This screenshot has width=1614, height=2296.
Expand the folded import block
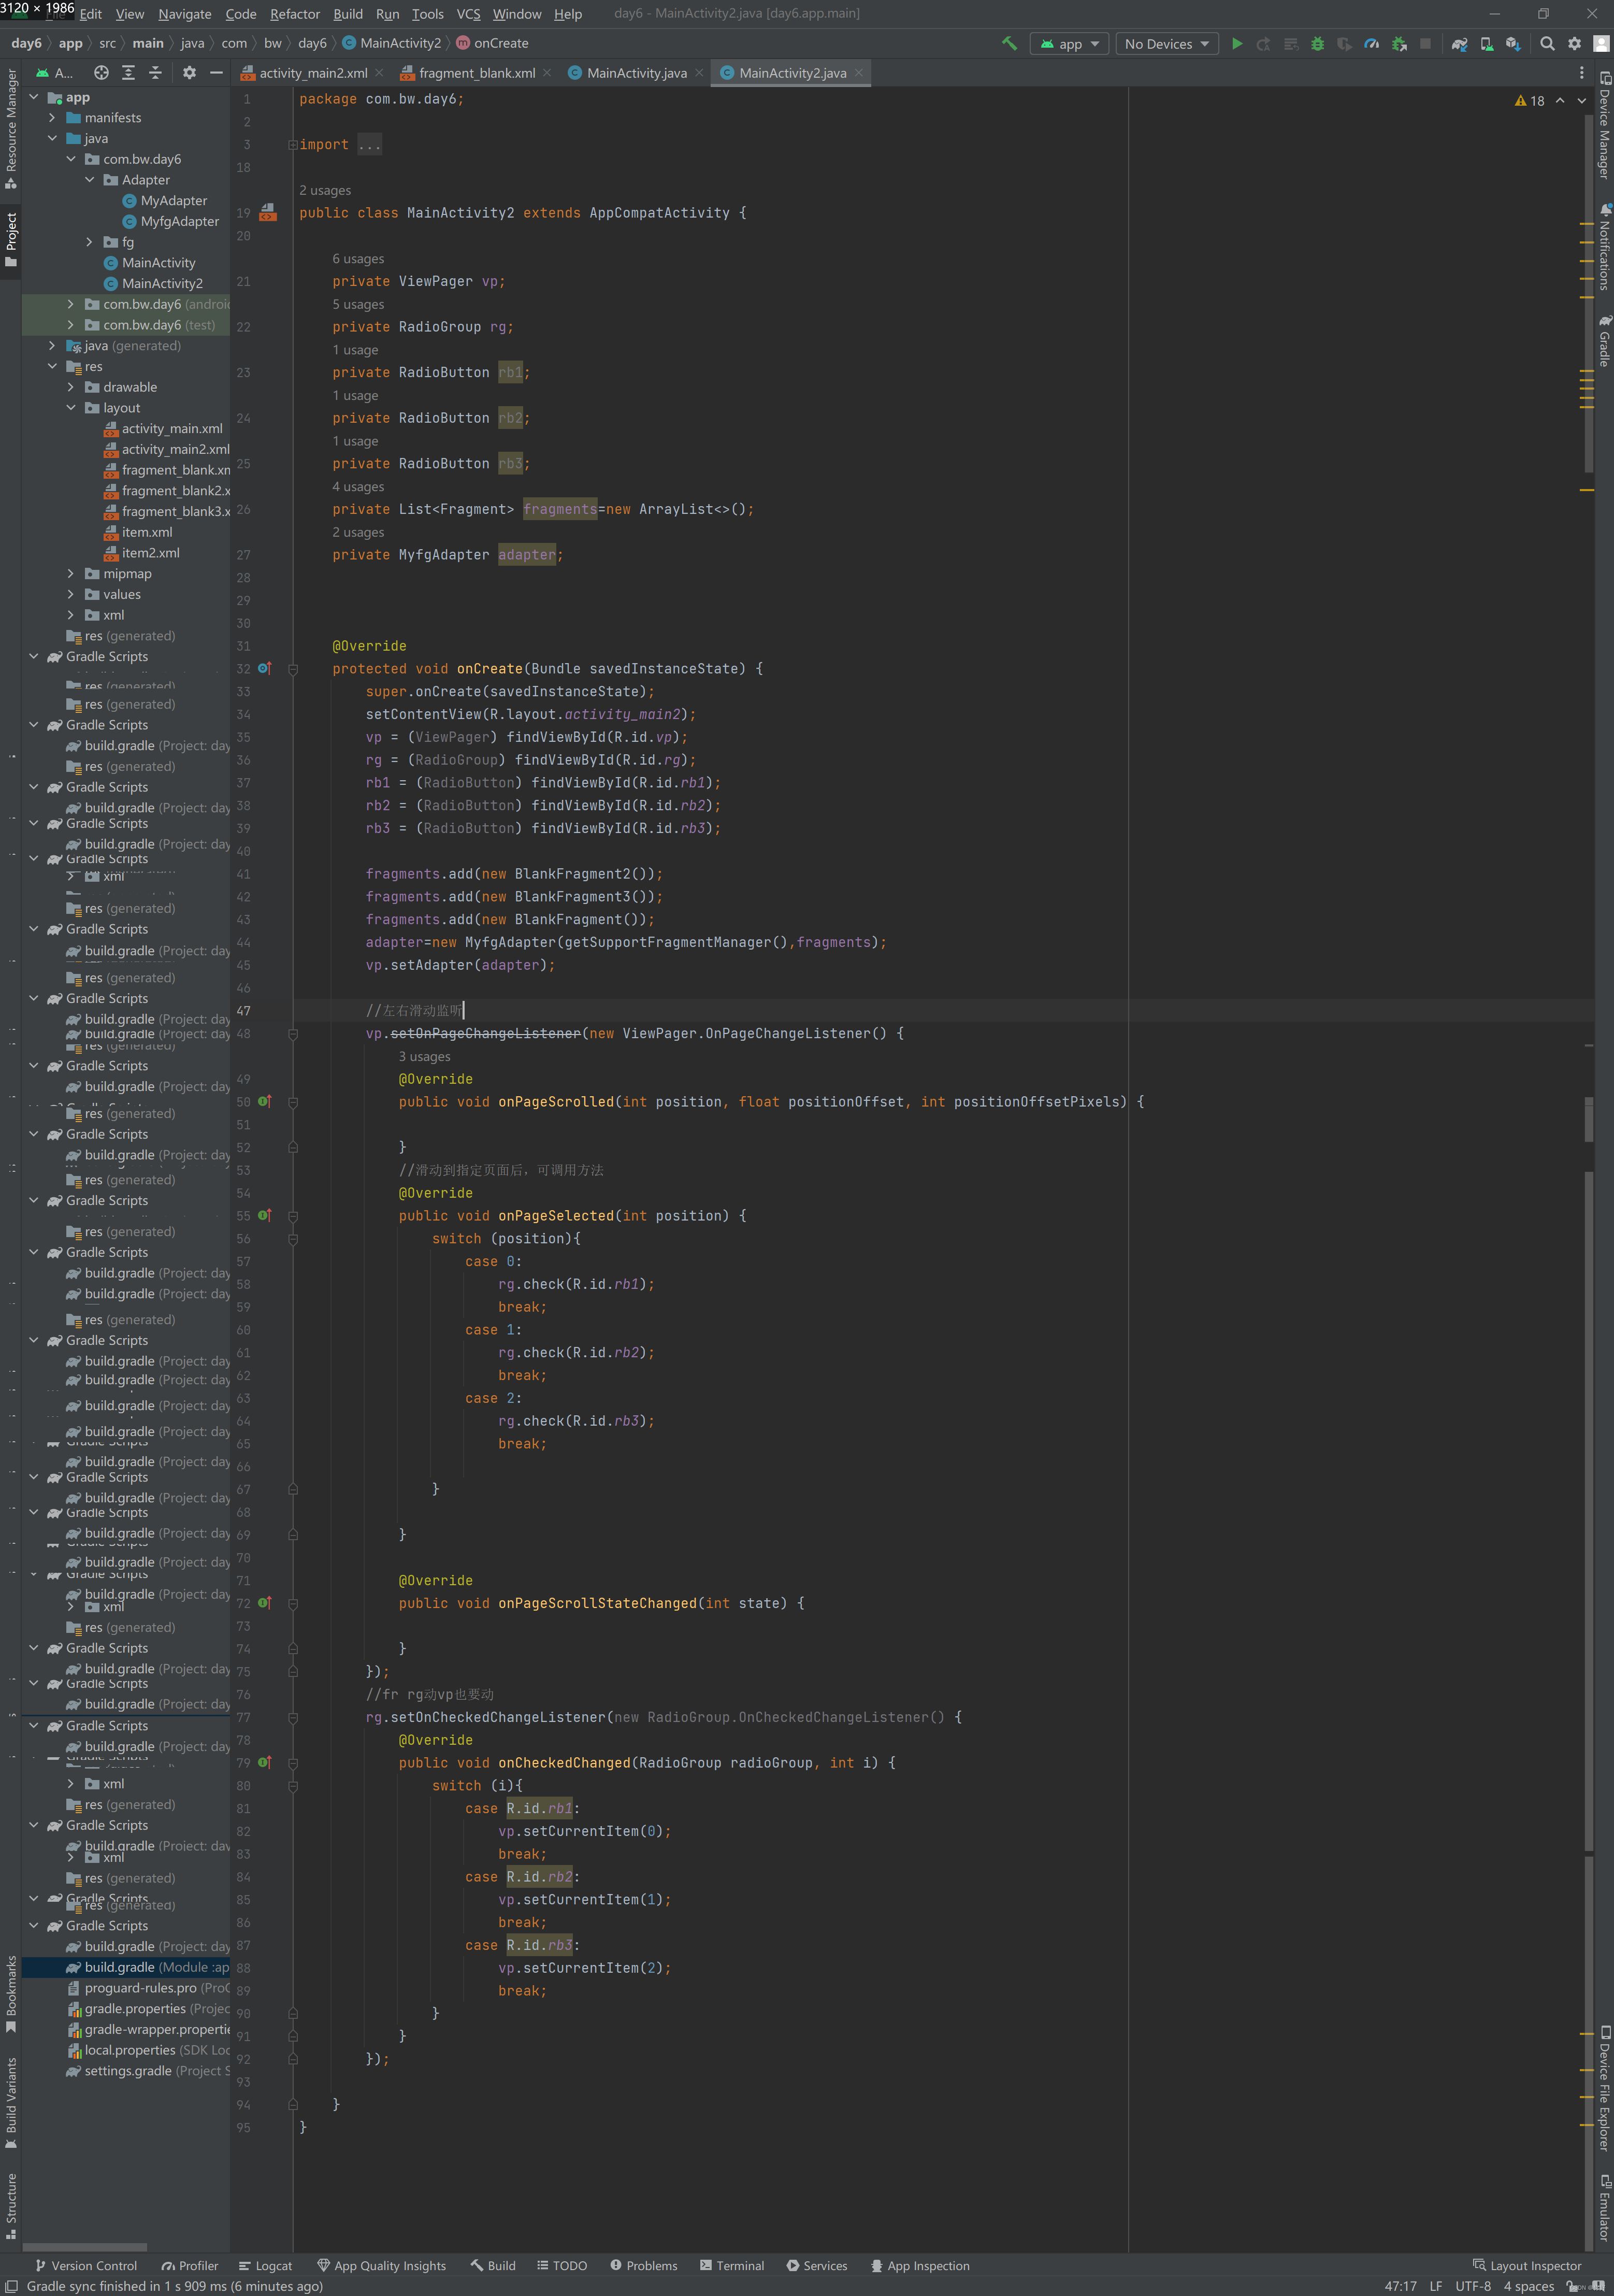[293, 145]
